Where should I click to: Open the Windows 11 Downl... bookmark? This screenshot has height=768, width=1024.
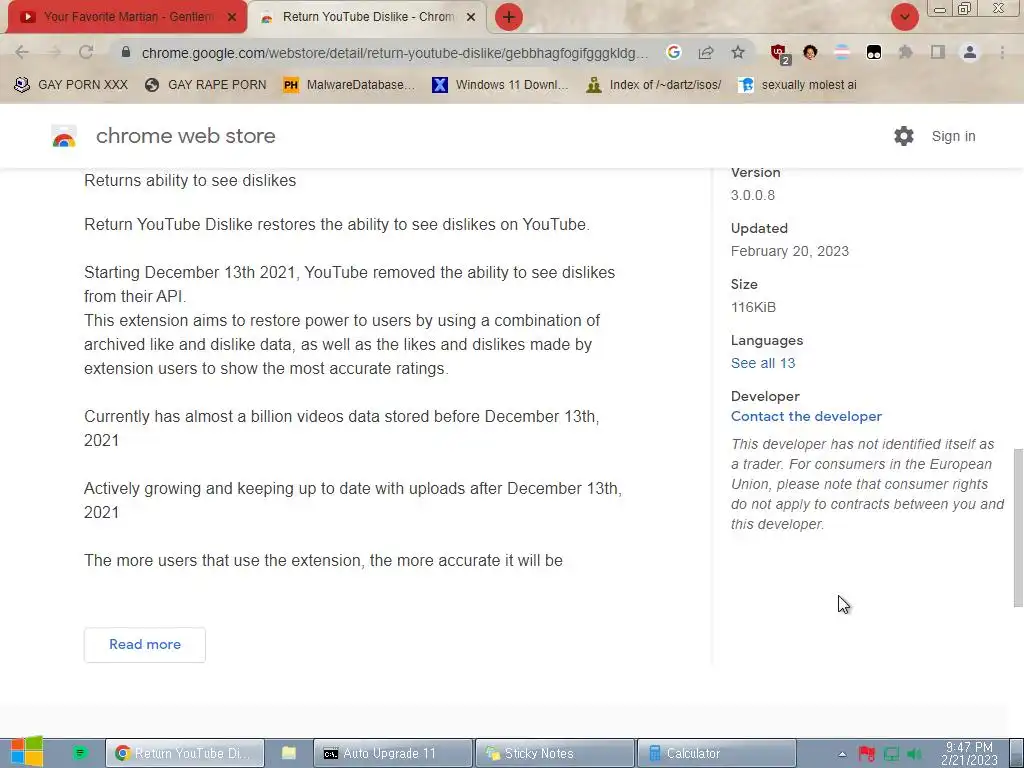(x=500, y=85)
